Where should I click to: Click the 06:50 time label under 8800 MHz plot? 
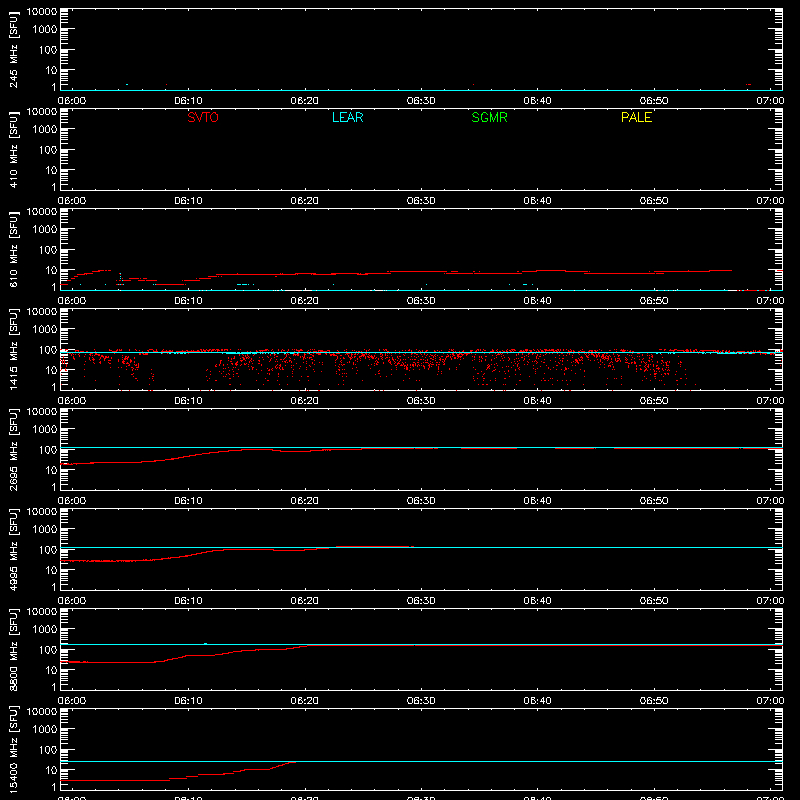click(x=654, y=701)
